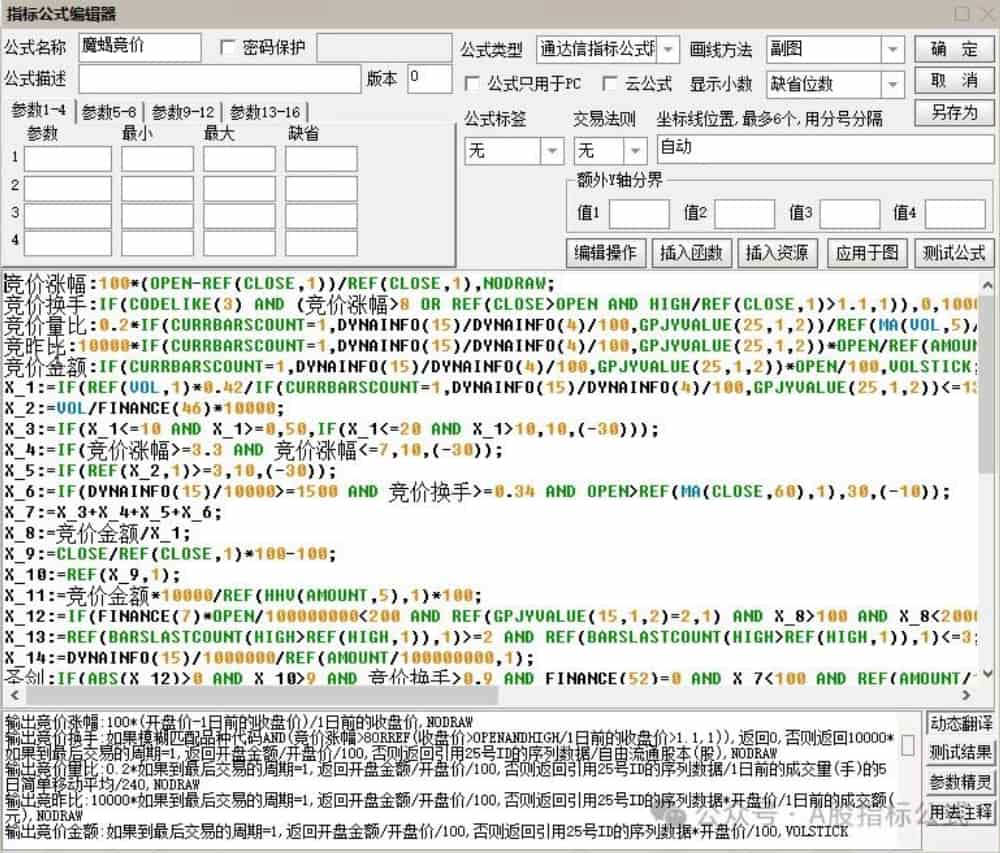This screenshot has width=1000, height=853.
Task: Click the 插入资源 button
Action: (776, 253)
